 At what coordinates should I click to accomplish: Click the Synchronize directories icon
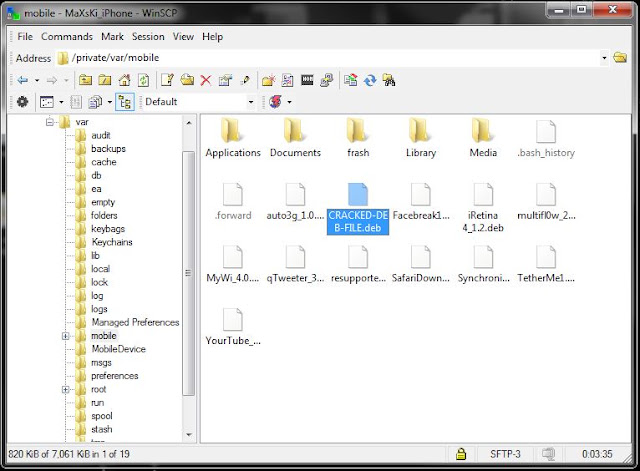pos(351,80)
